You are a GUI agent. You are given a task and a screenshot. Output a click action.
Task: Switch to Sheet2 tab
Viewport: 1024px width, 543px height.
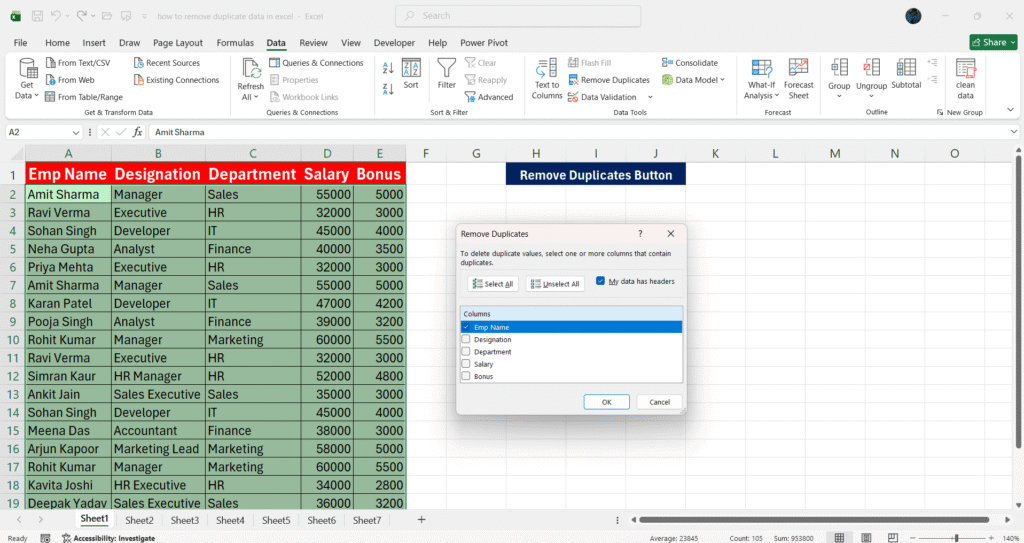[139, 520]
